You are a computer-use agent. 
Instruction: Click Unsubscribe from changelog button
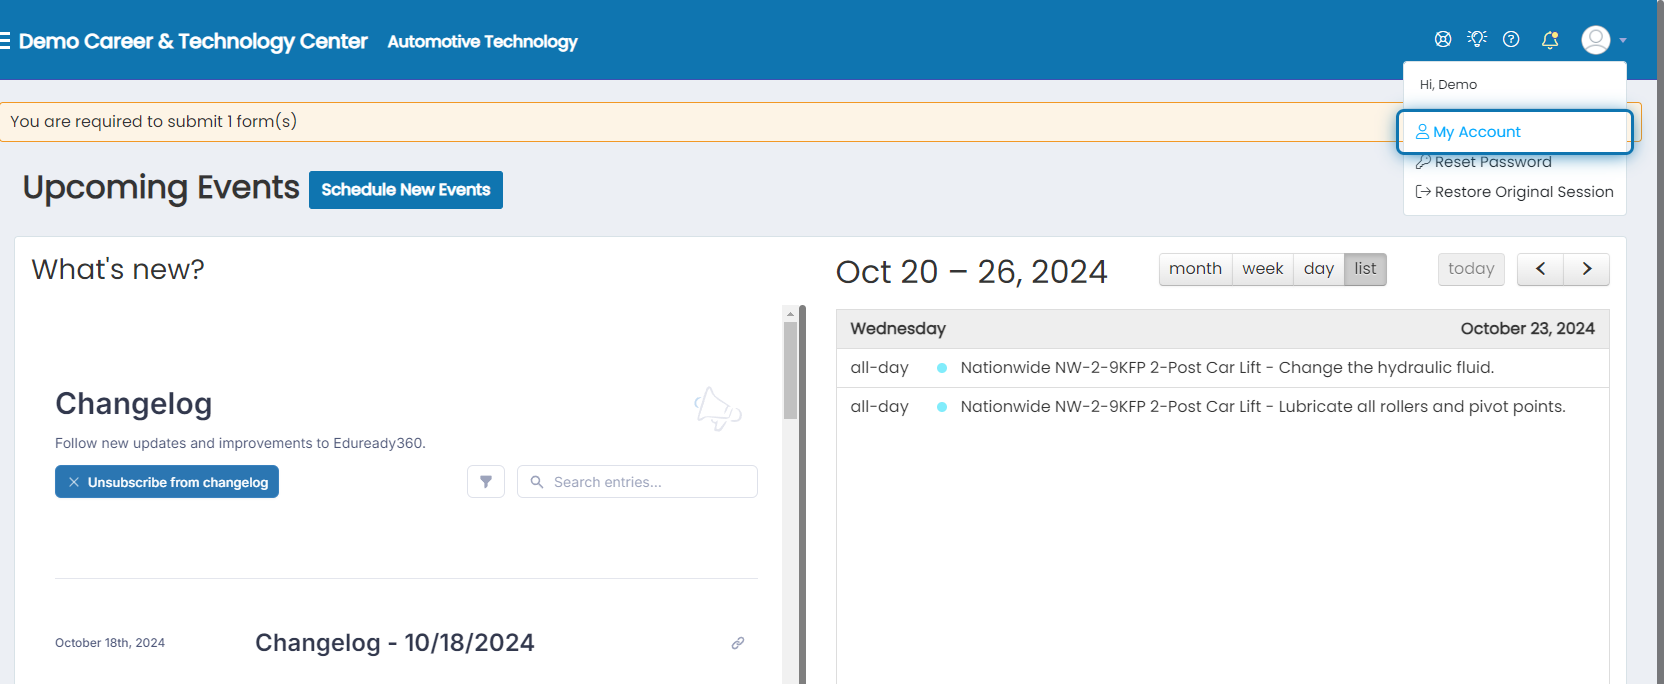click(167, 482)
